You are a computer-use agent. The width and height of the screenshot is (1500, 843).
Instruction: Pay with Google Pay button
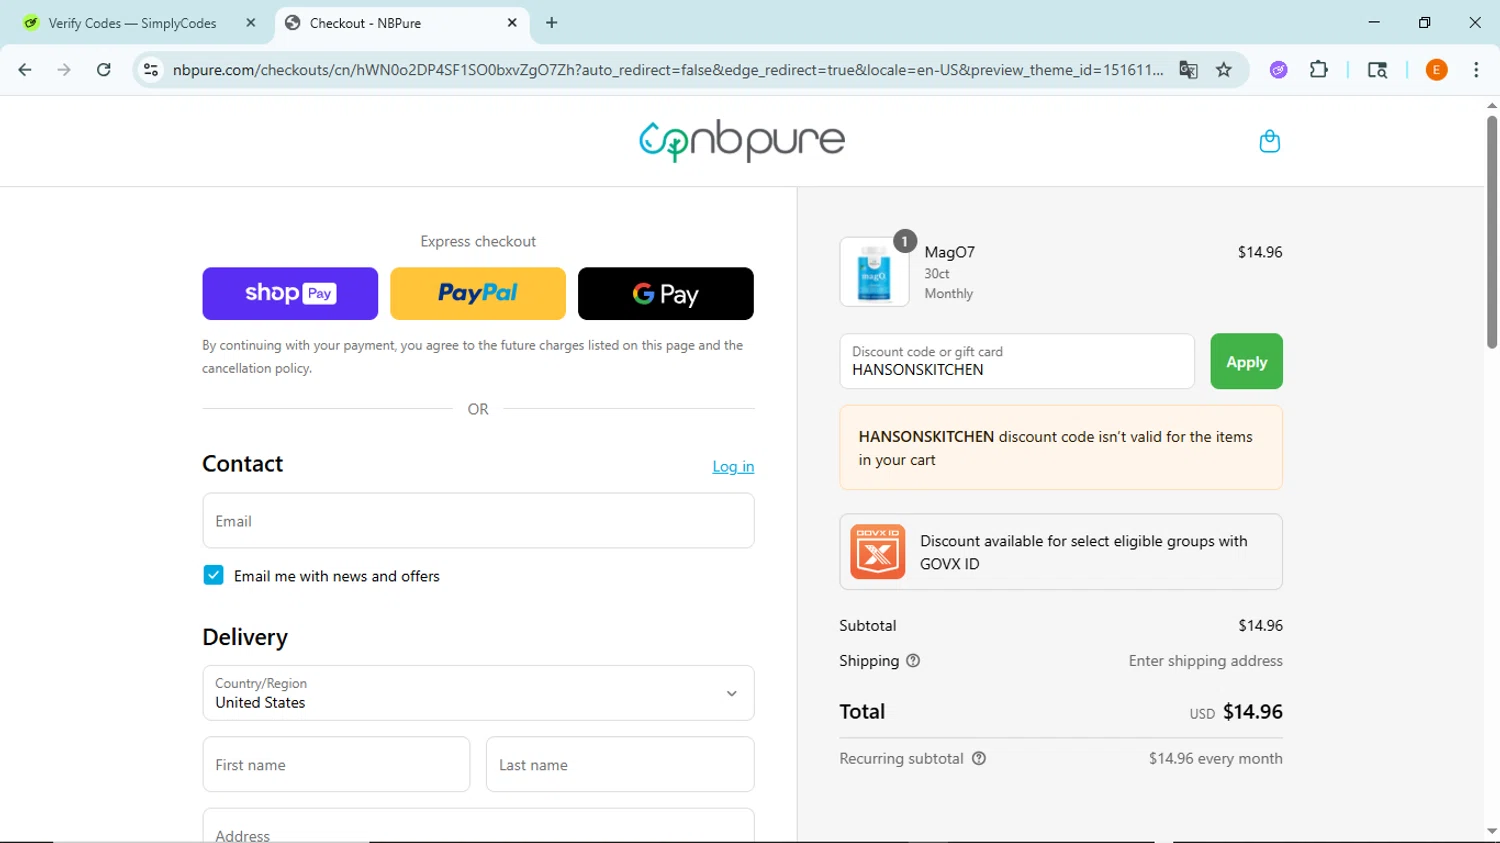point(666,294)
